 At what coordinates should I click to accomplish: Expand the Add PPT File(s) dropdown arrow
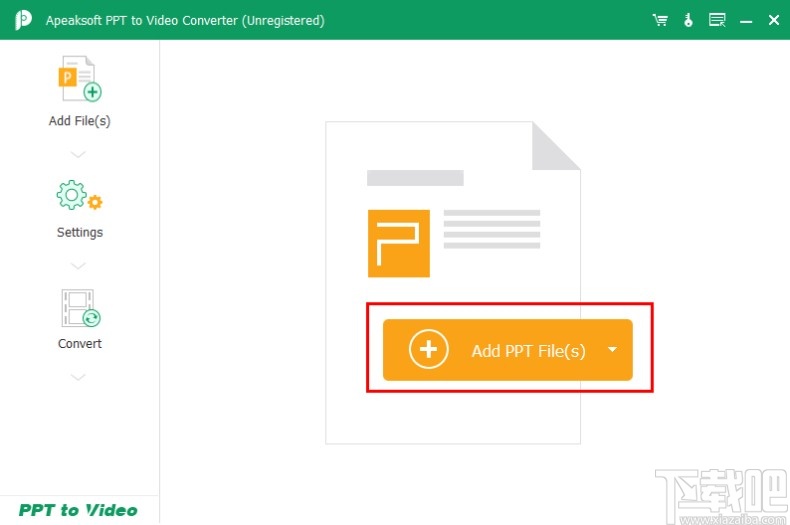[x=612, y=349]
